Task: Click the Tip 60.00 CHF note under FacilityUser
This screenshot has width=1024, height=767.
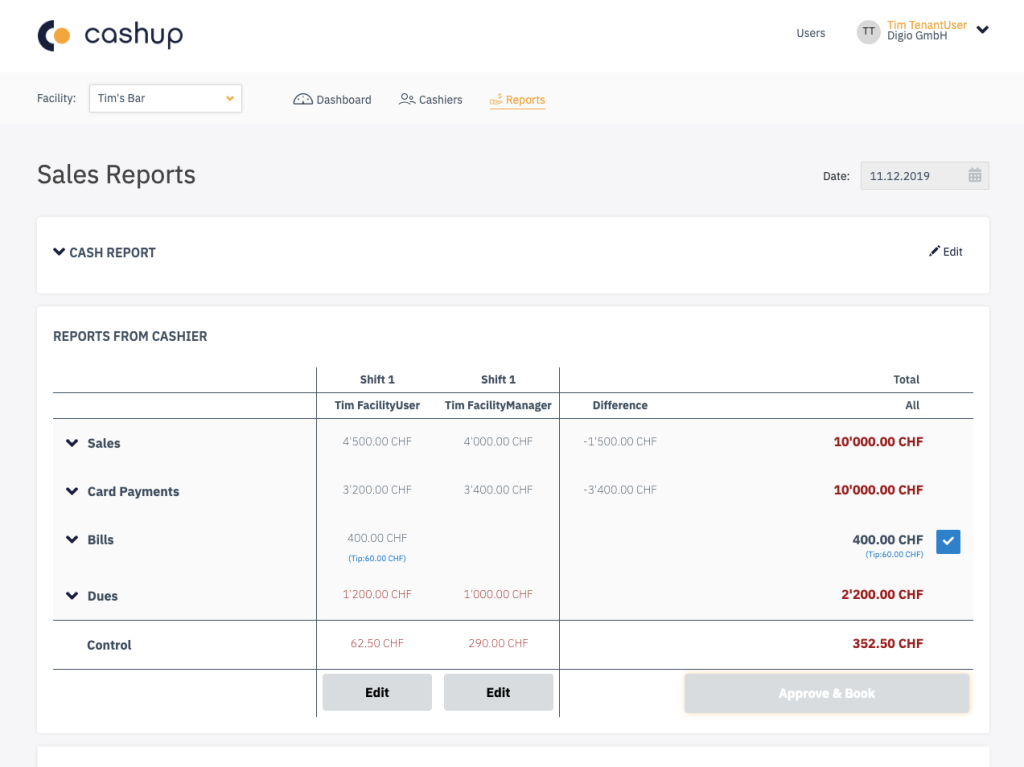Action: click(377, 558)
